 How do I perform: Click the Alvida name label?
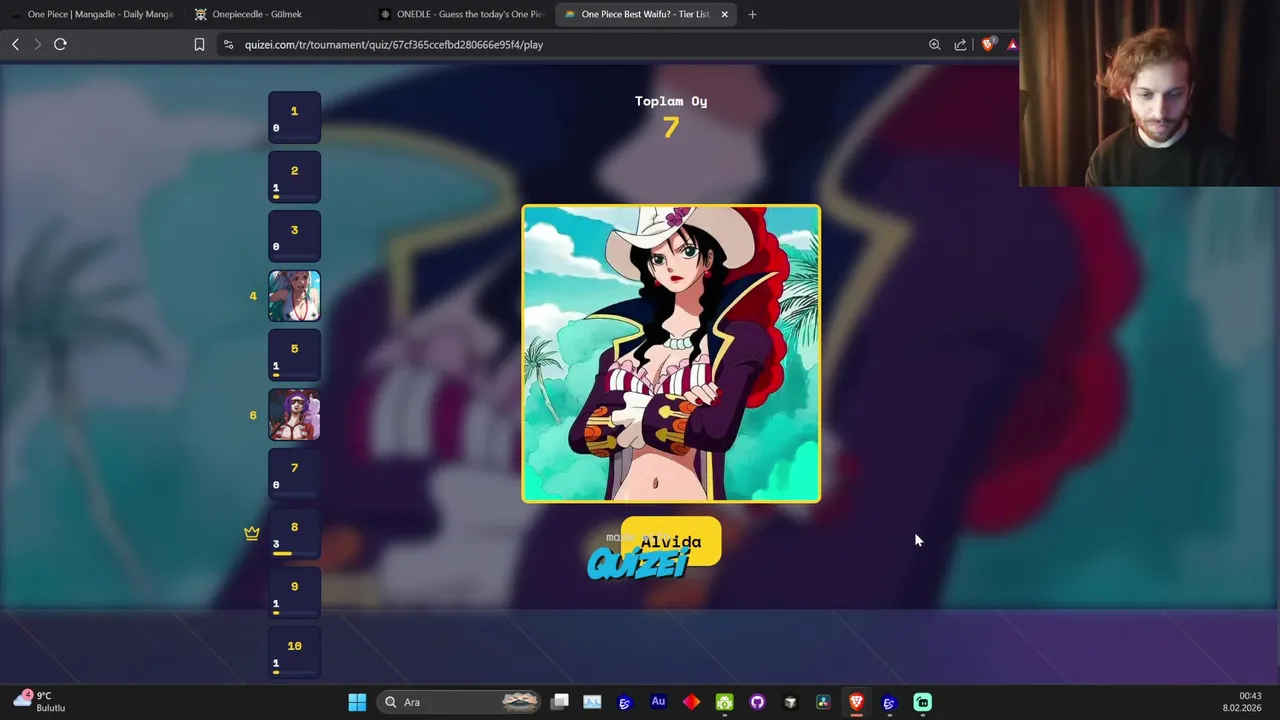[671, 541]
